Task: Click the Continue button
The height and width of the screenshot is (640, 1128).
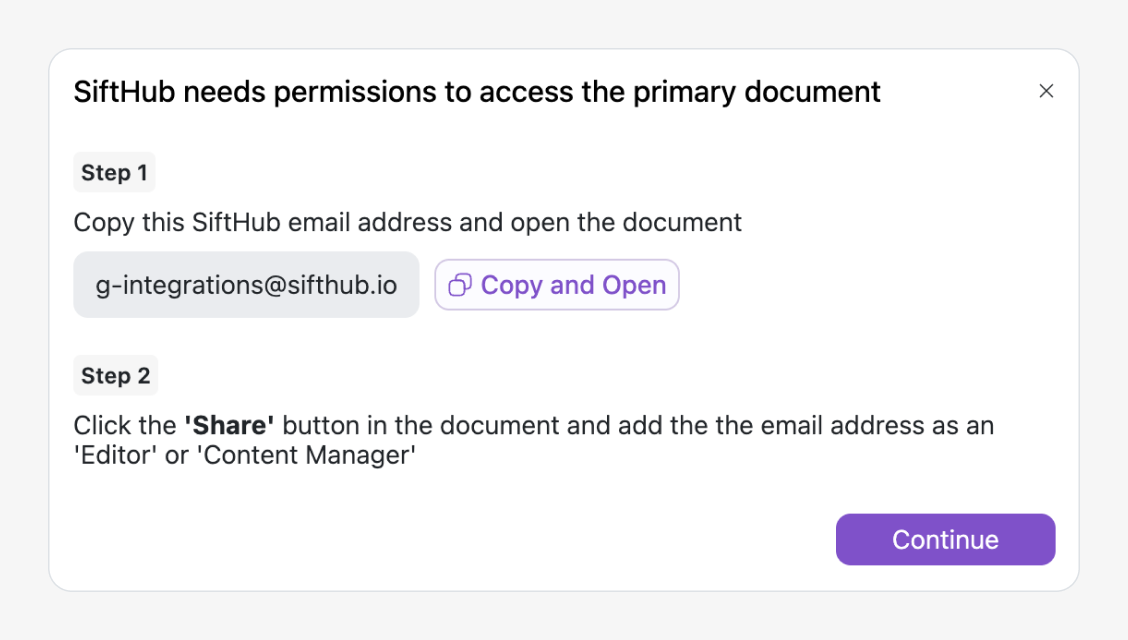Action: [x=945, y=540]
